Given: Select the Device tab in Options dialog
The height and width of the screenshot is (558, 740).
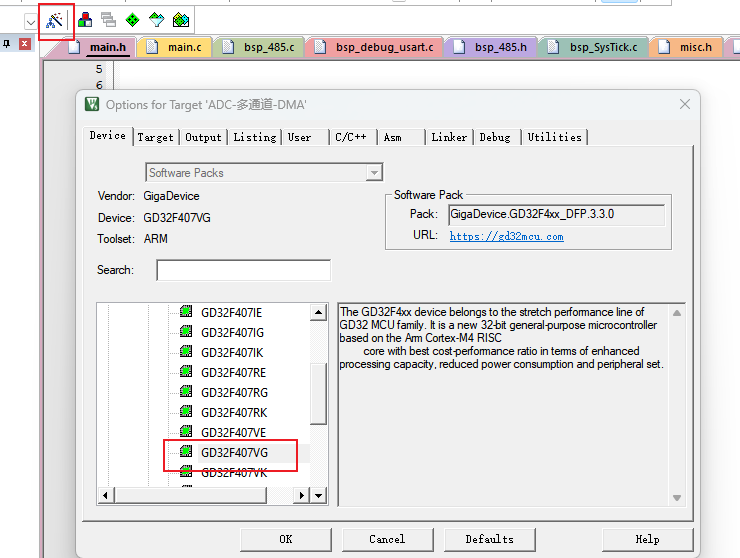Looking at the screenshot, I should point(108,136).
